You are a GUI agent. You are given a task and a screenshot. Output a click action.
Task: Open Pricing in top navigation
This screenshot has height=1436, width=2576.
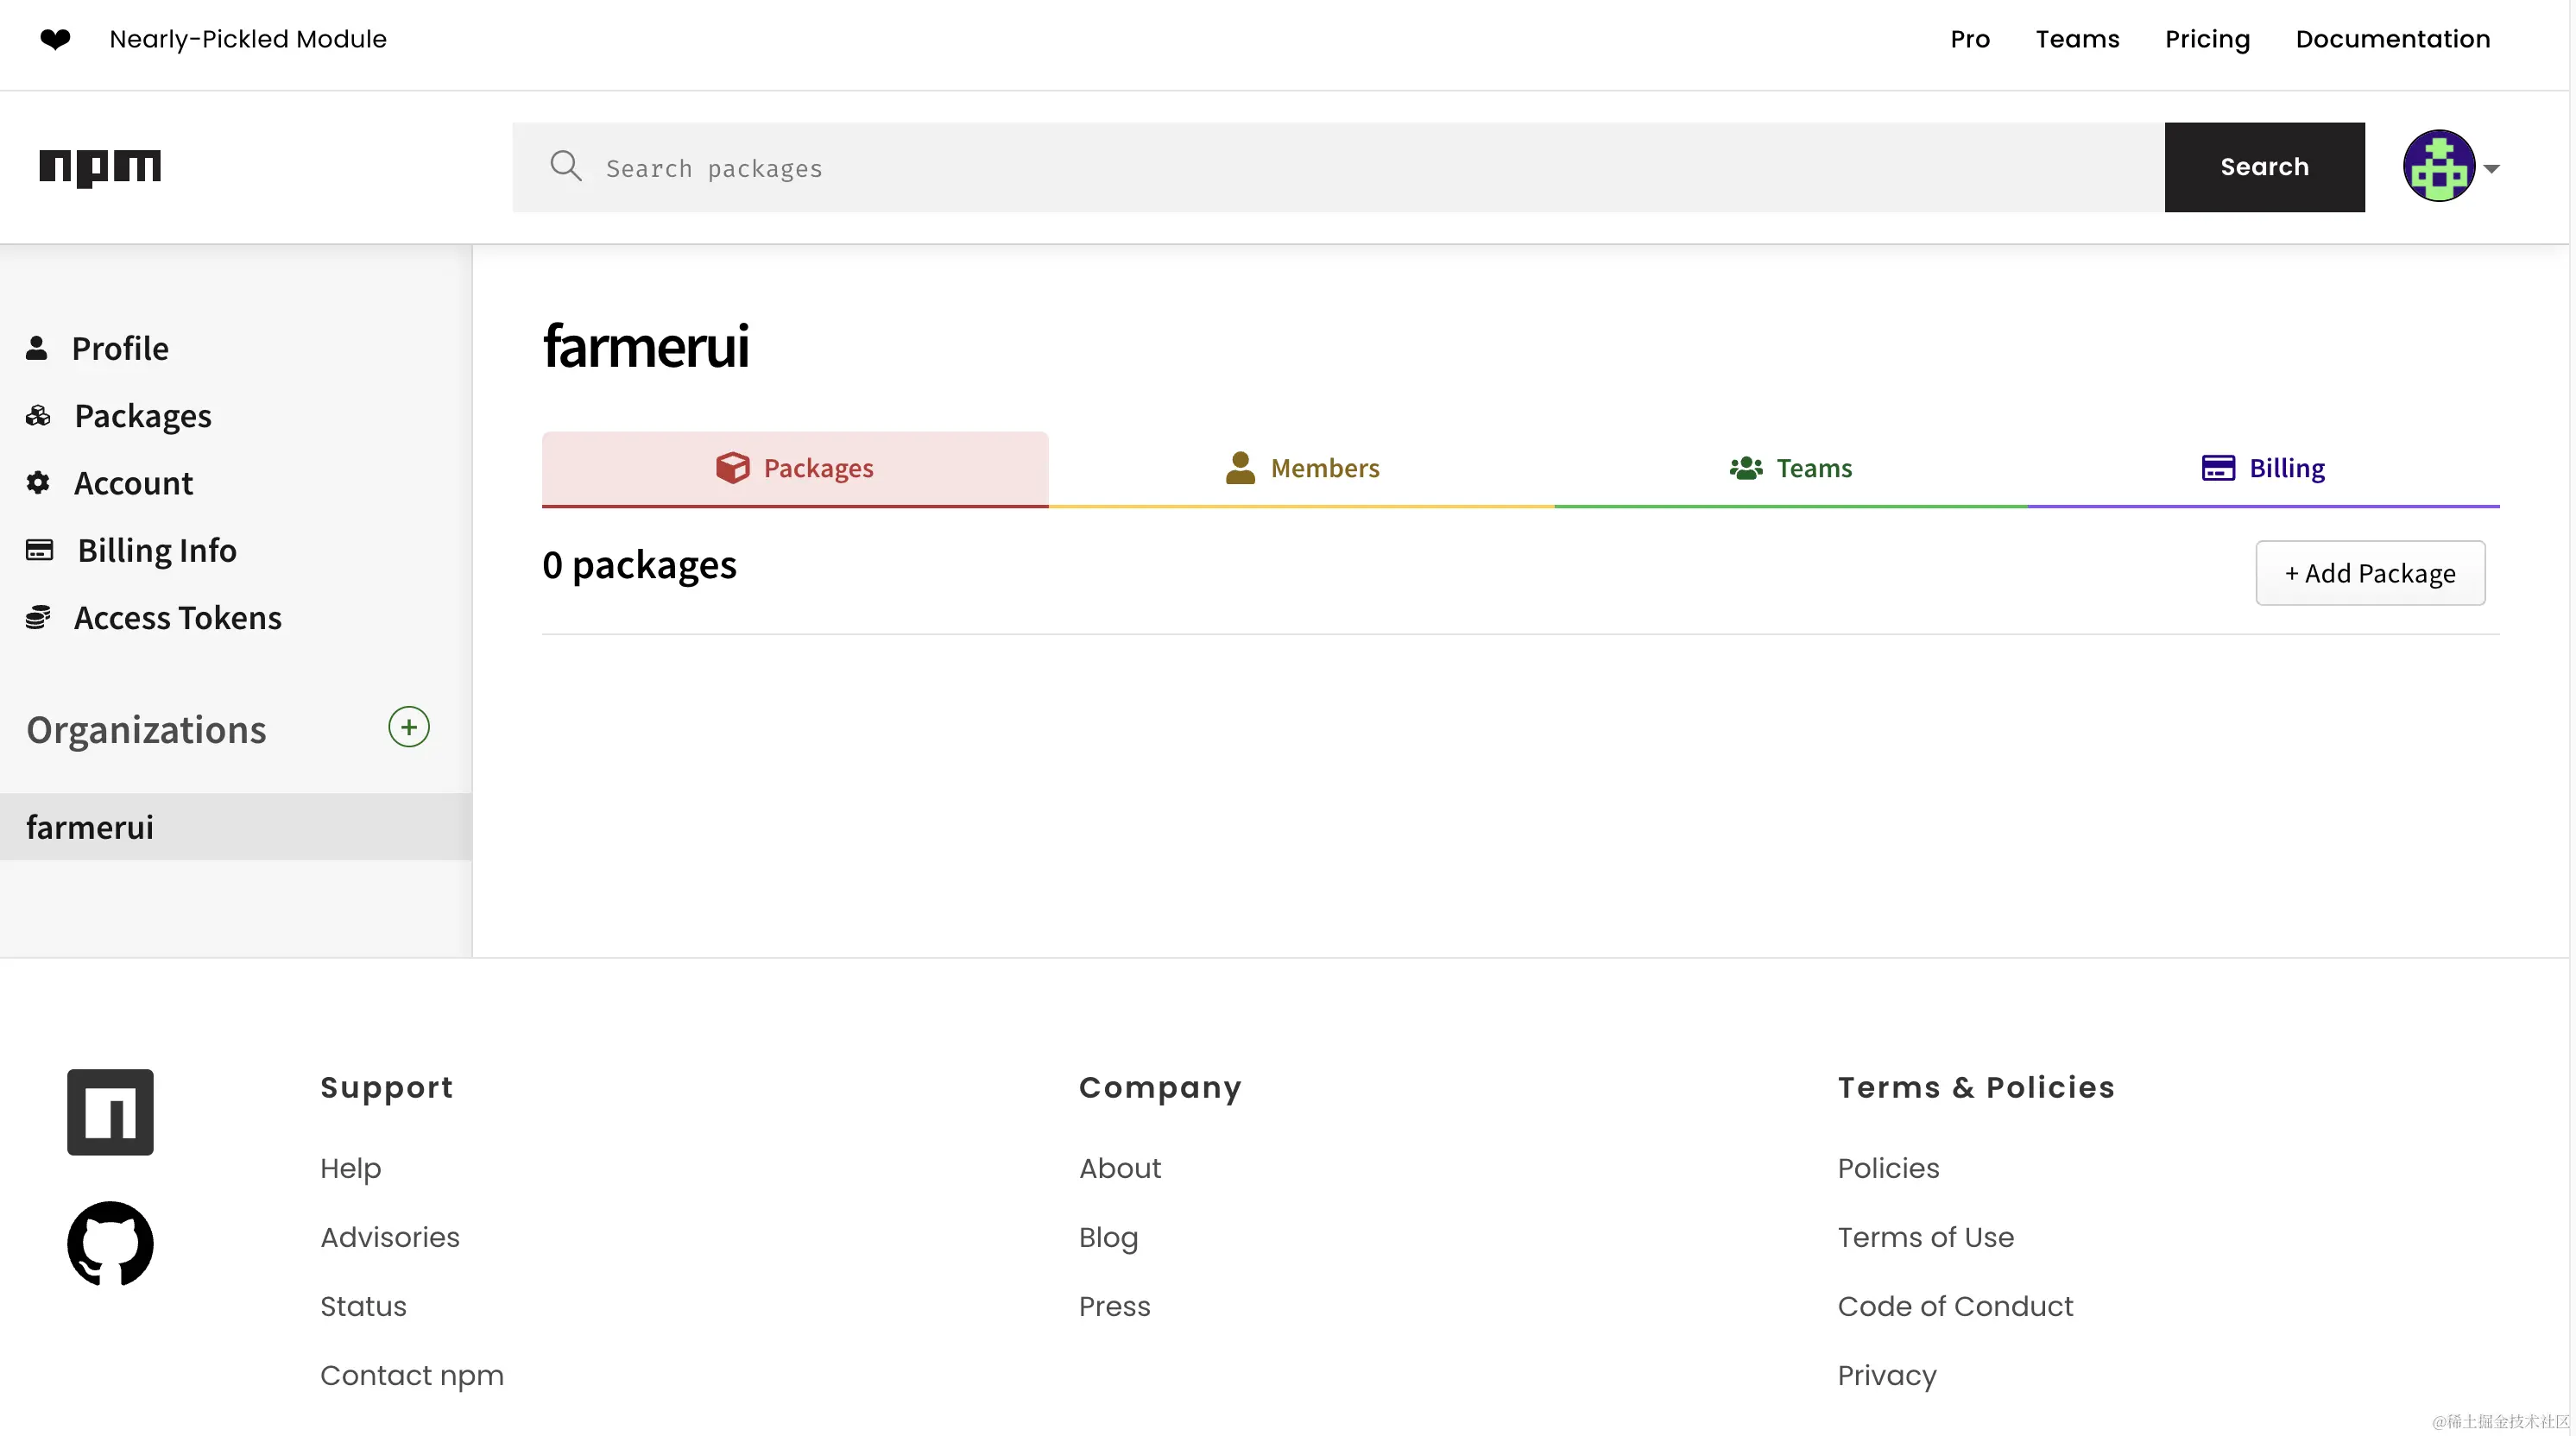2207,39
